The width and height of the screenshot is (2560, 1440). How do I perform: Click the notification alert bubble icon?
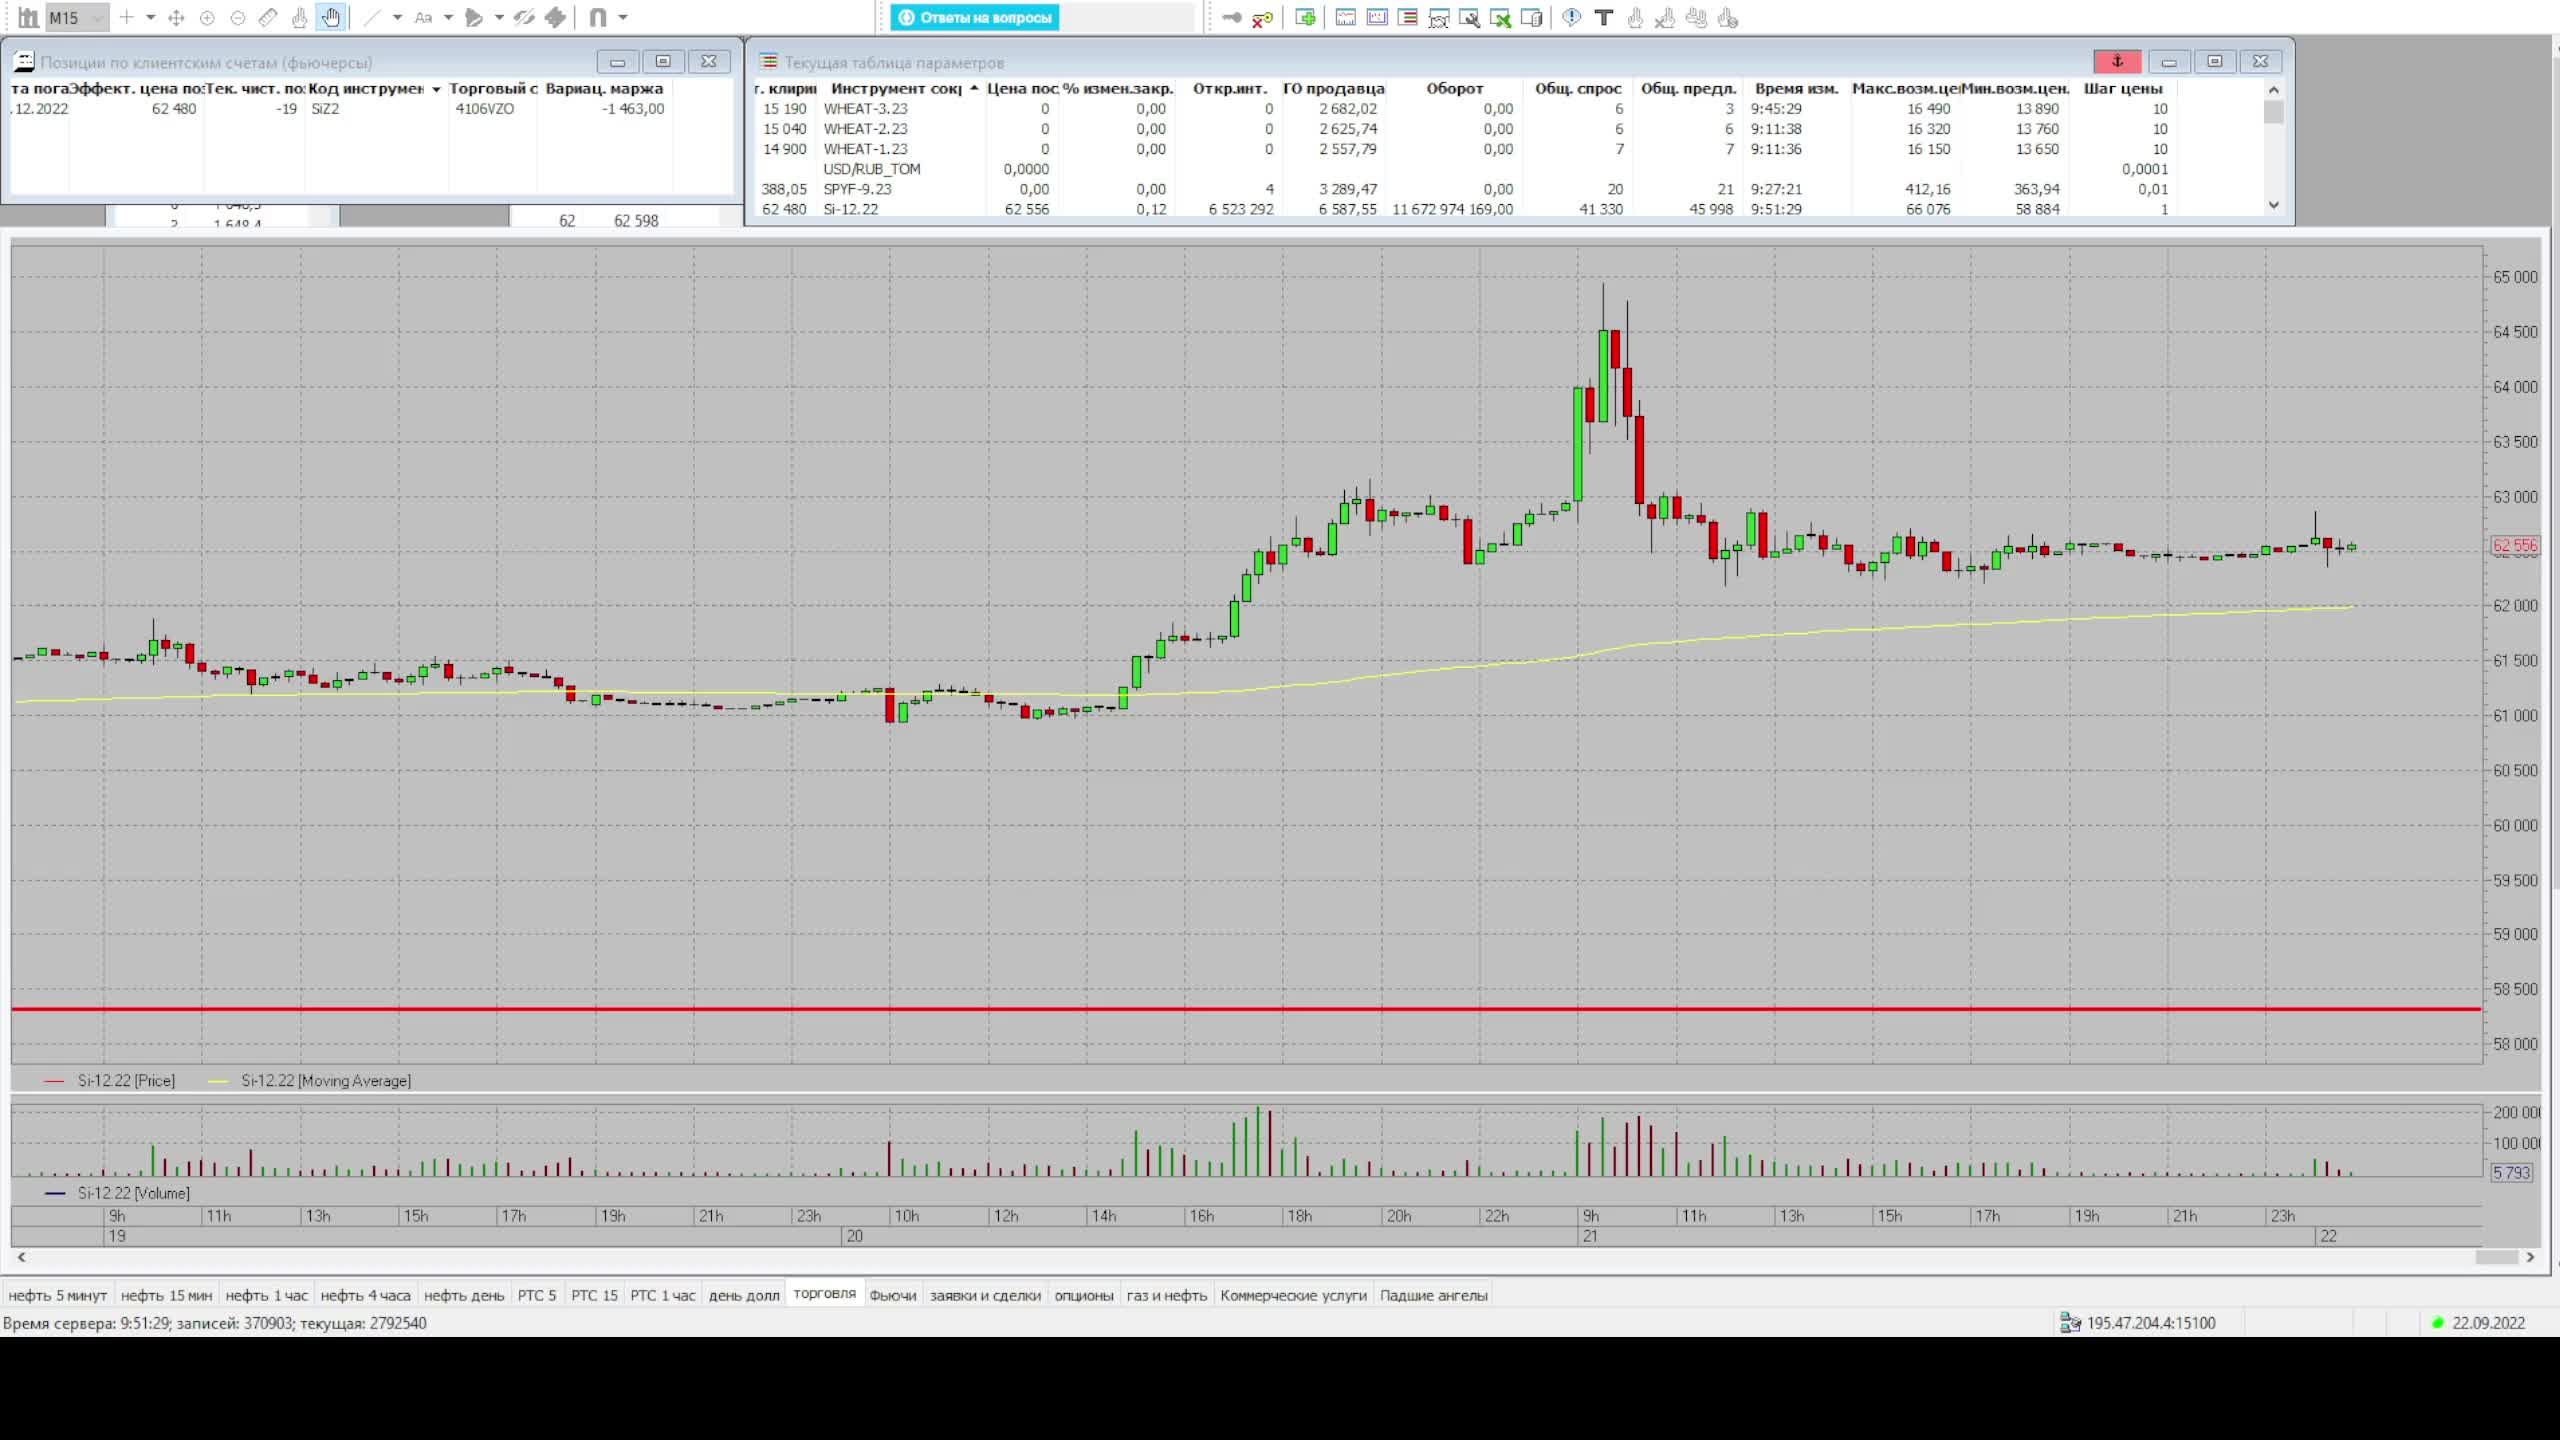tap(1572, 17)
